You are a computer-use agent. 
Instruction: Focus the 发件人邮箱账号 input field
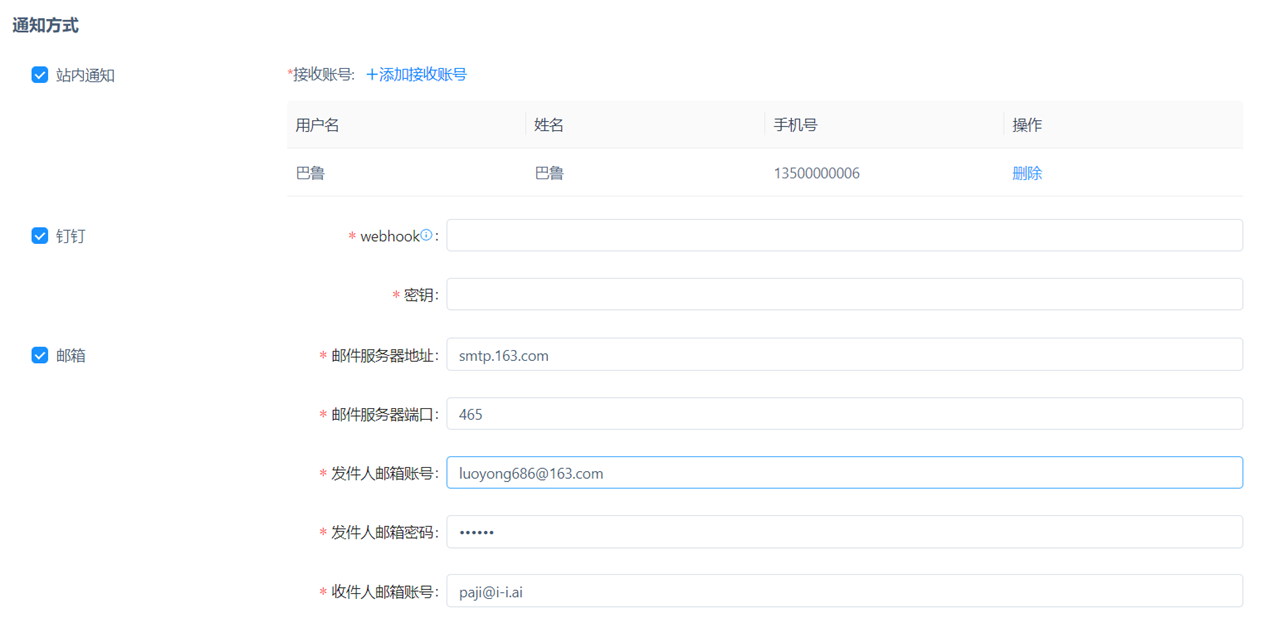(x=844, y=473)
